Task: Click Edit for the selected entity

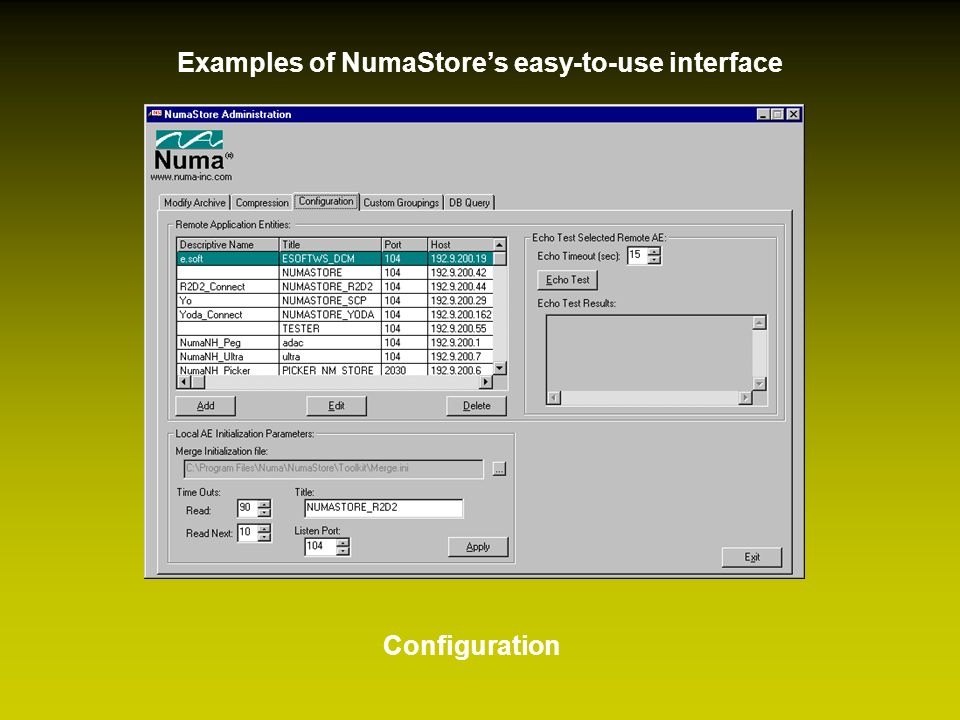Action: pyautogui.click(x=336, y=405)
